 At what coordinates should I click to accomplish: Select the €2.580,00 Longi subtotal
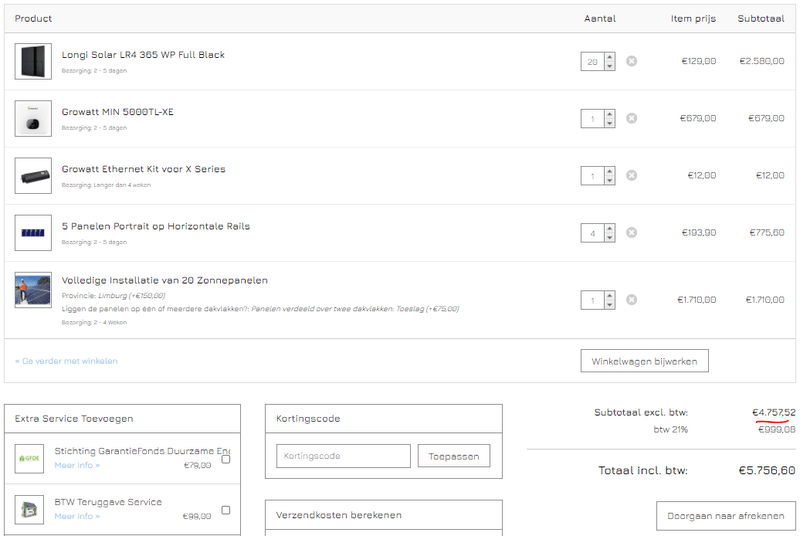[762, 61]
